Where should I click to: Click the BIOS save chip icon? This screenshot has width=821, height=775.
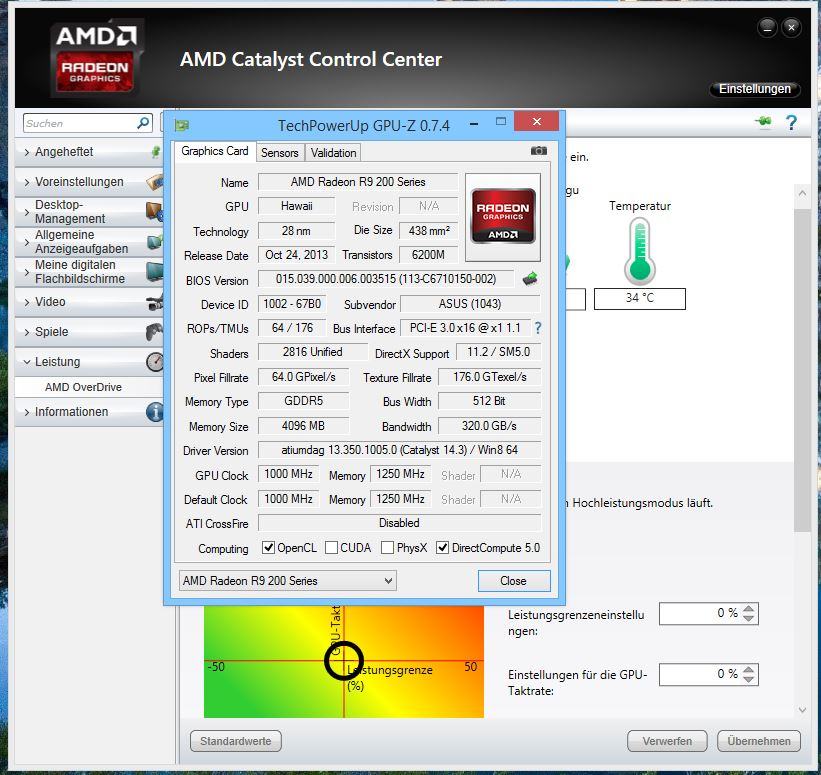click(530, 279)
